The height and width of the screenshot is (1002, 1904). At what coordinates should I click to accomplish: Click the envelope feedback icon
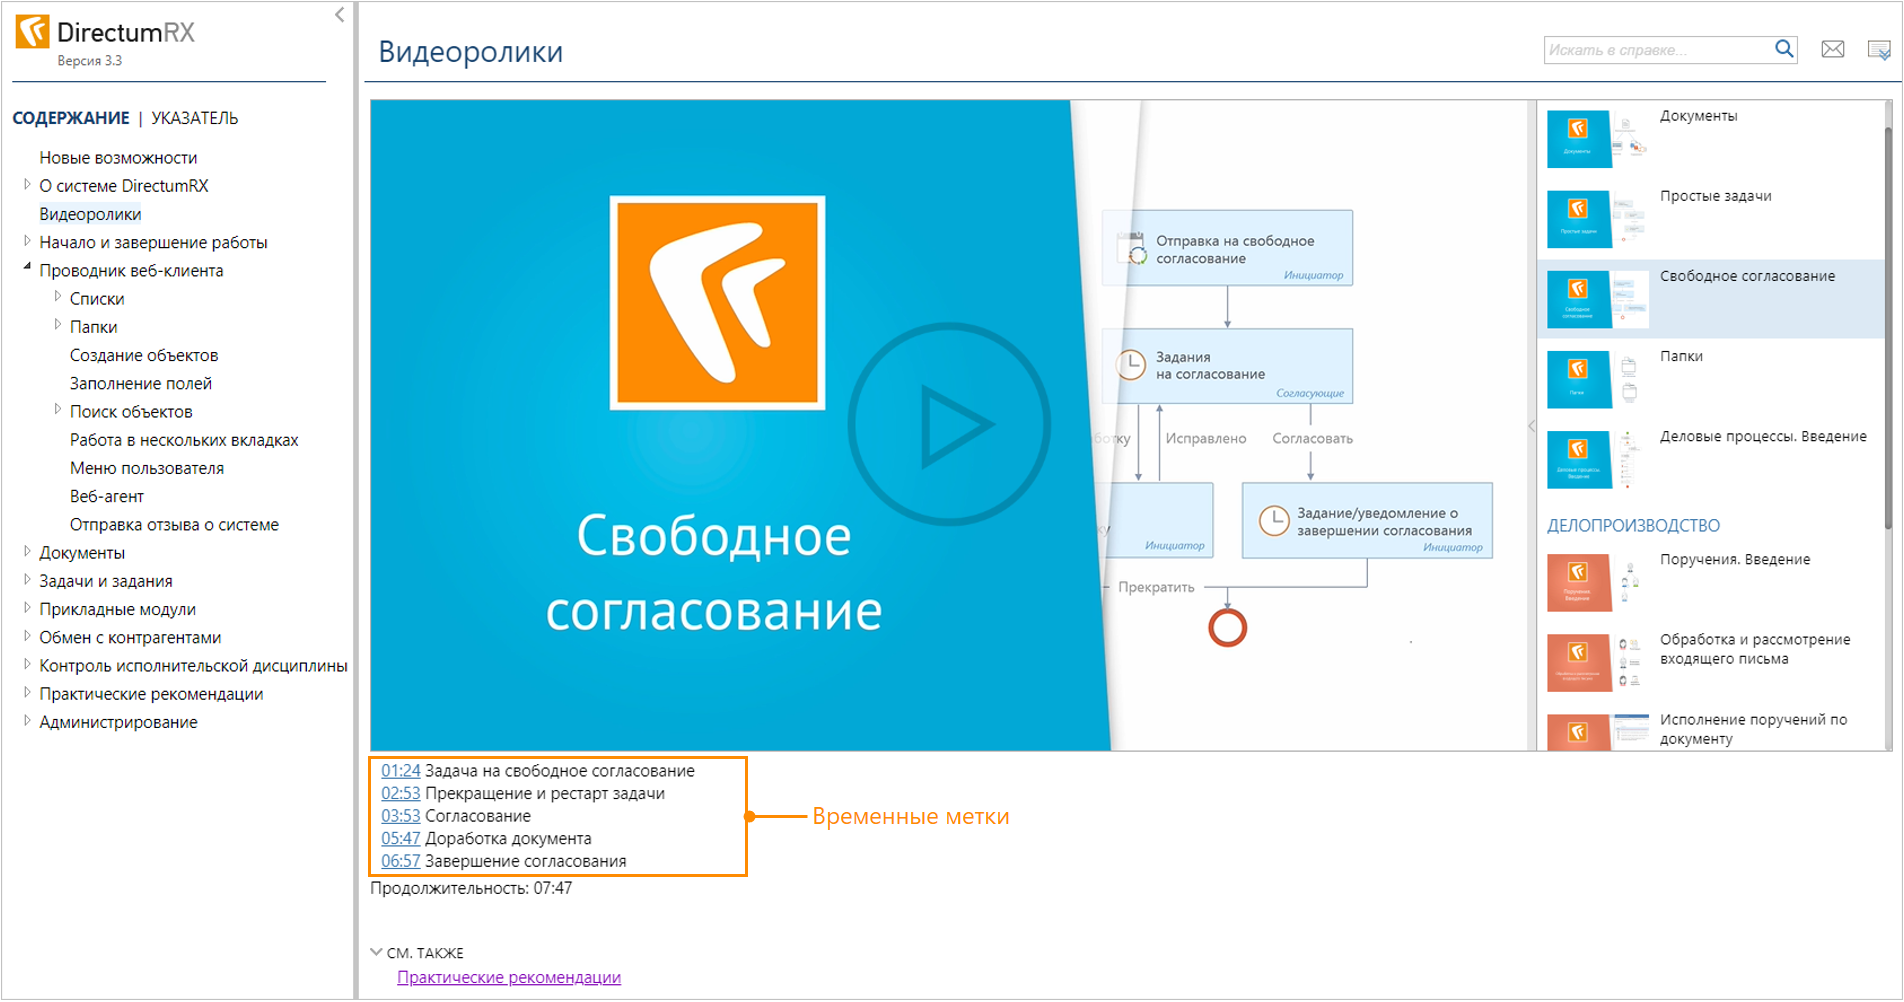coord(1832,49)
